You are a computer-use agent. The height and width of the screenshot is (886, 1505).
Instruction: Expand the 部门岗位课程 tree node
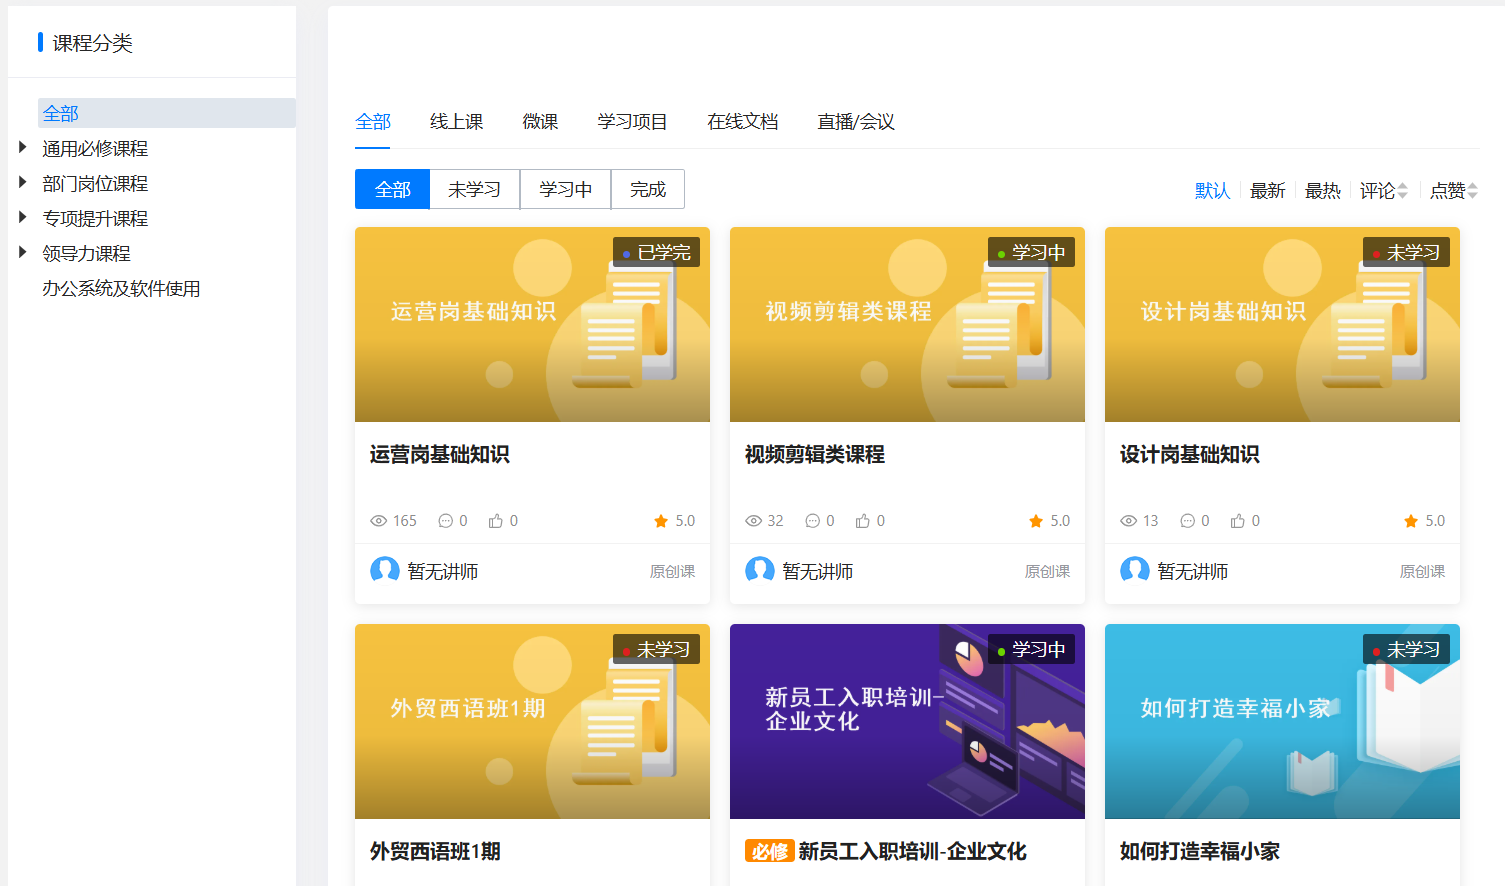(23, 183)
